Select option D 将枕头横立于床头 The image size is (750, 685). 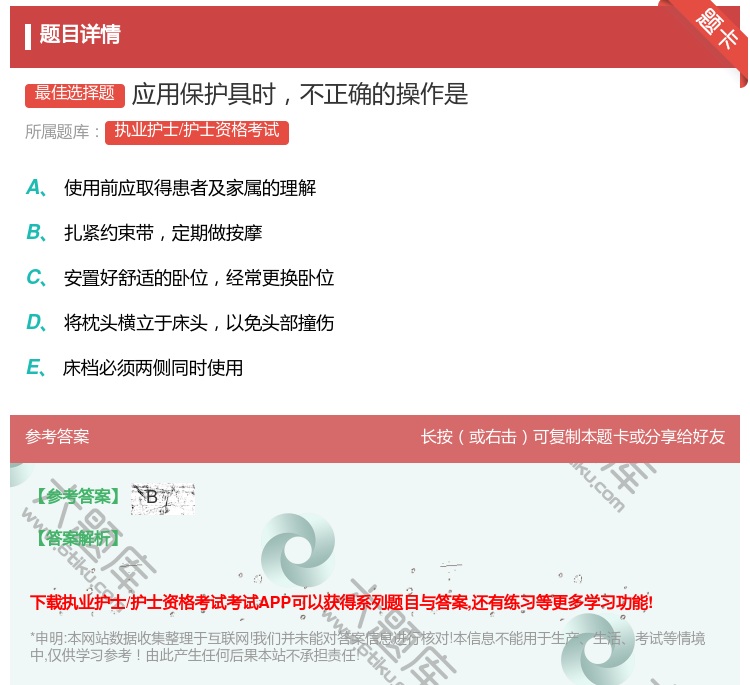(180, 323)
